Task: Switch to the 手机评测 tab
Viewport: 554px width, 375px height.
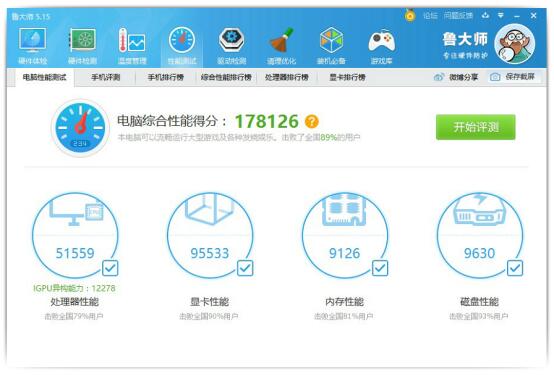Action: [106, 77]
